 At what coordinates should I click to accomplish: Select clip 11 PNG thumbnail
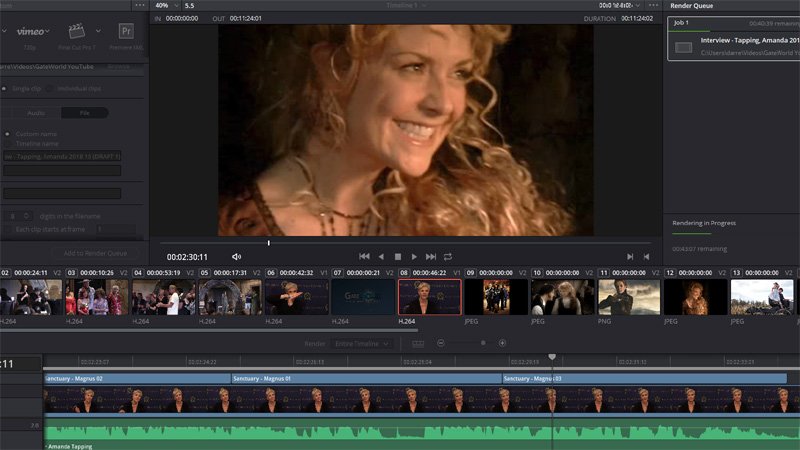[x=629, y=296]
